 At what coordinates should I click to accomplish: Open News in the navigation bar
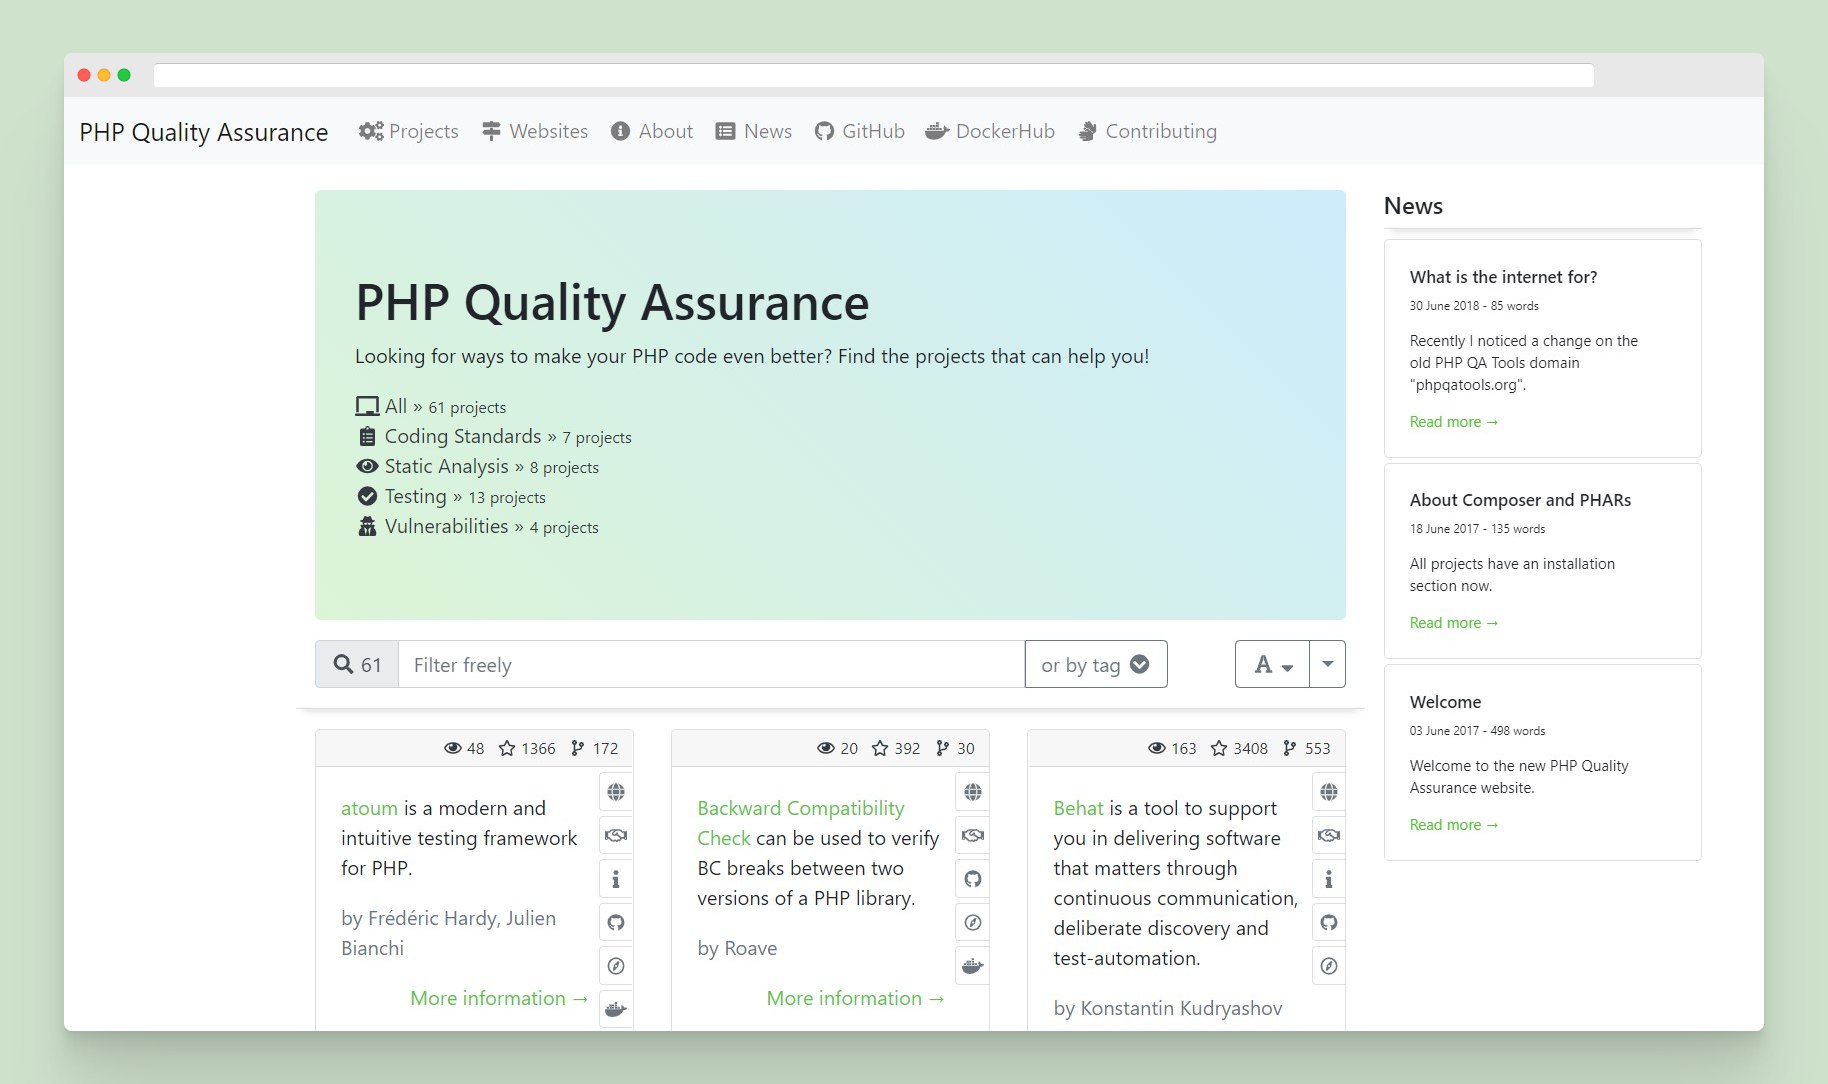754,131
